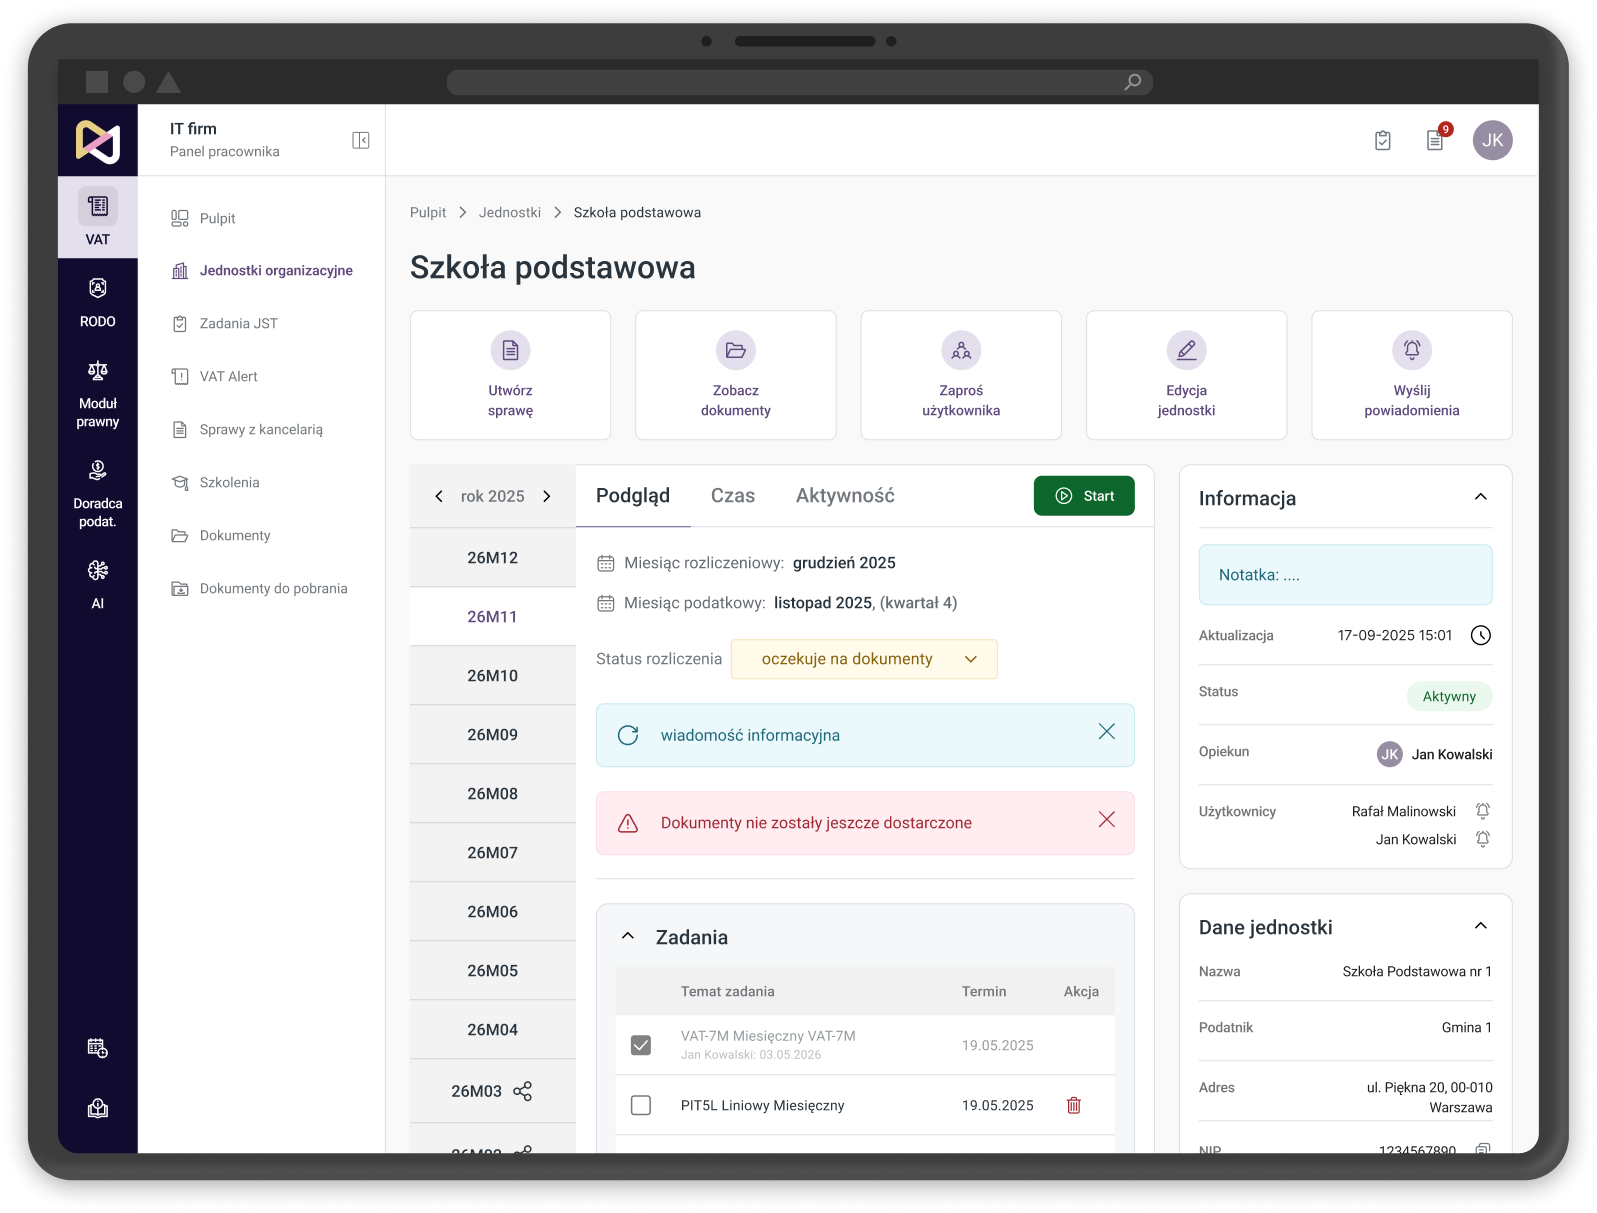Viewport: 1597px width, 1213px height.
Task: Select period 26M04
Action: pyautogui.click(x=493, y=1030)
